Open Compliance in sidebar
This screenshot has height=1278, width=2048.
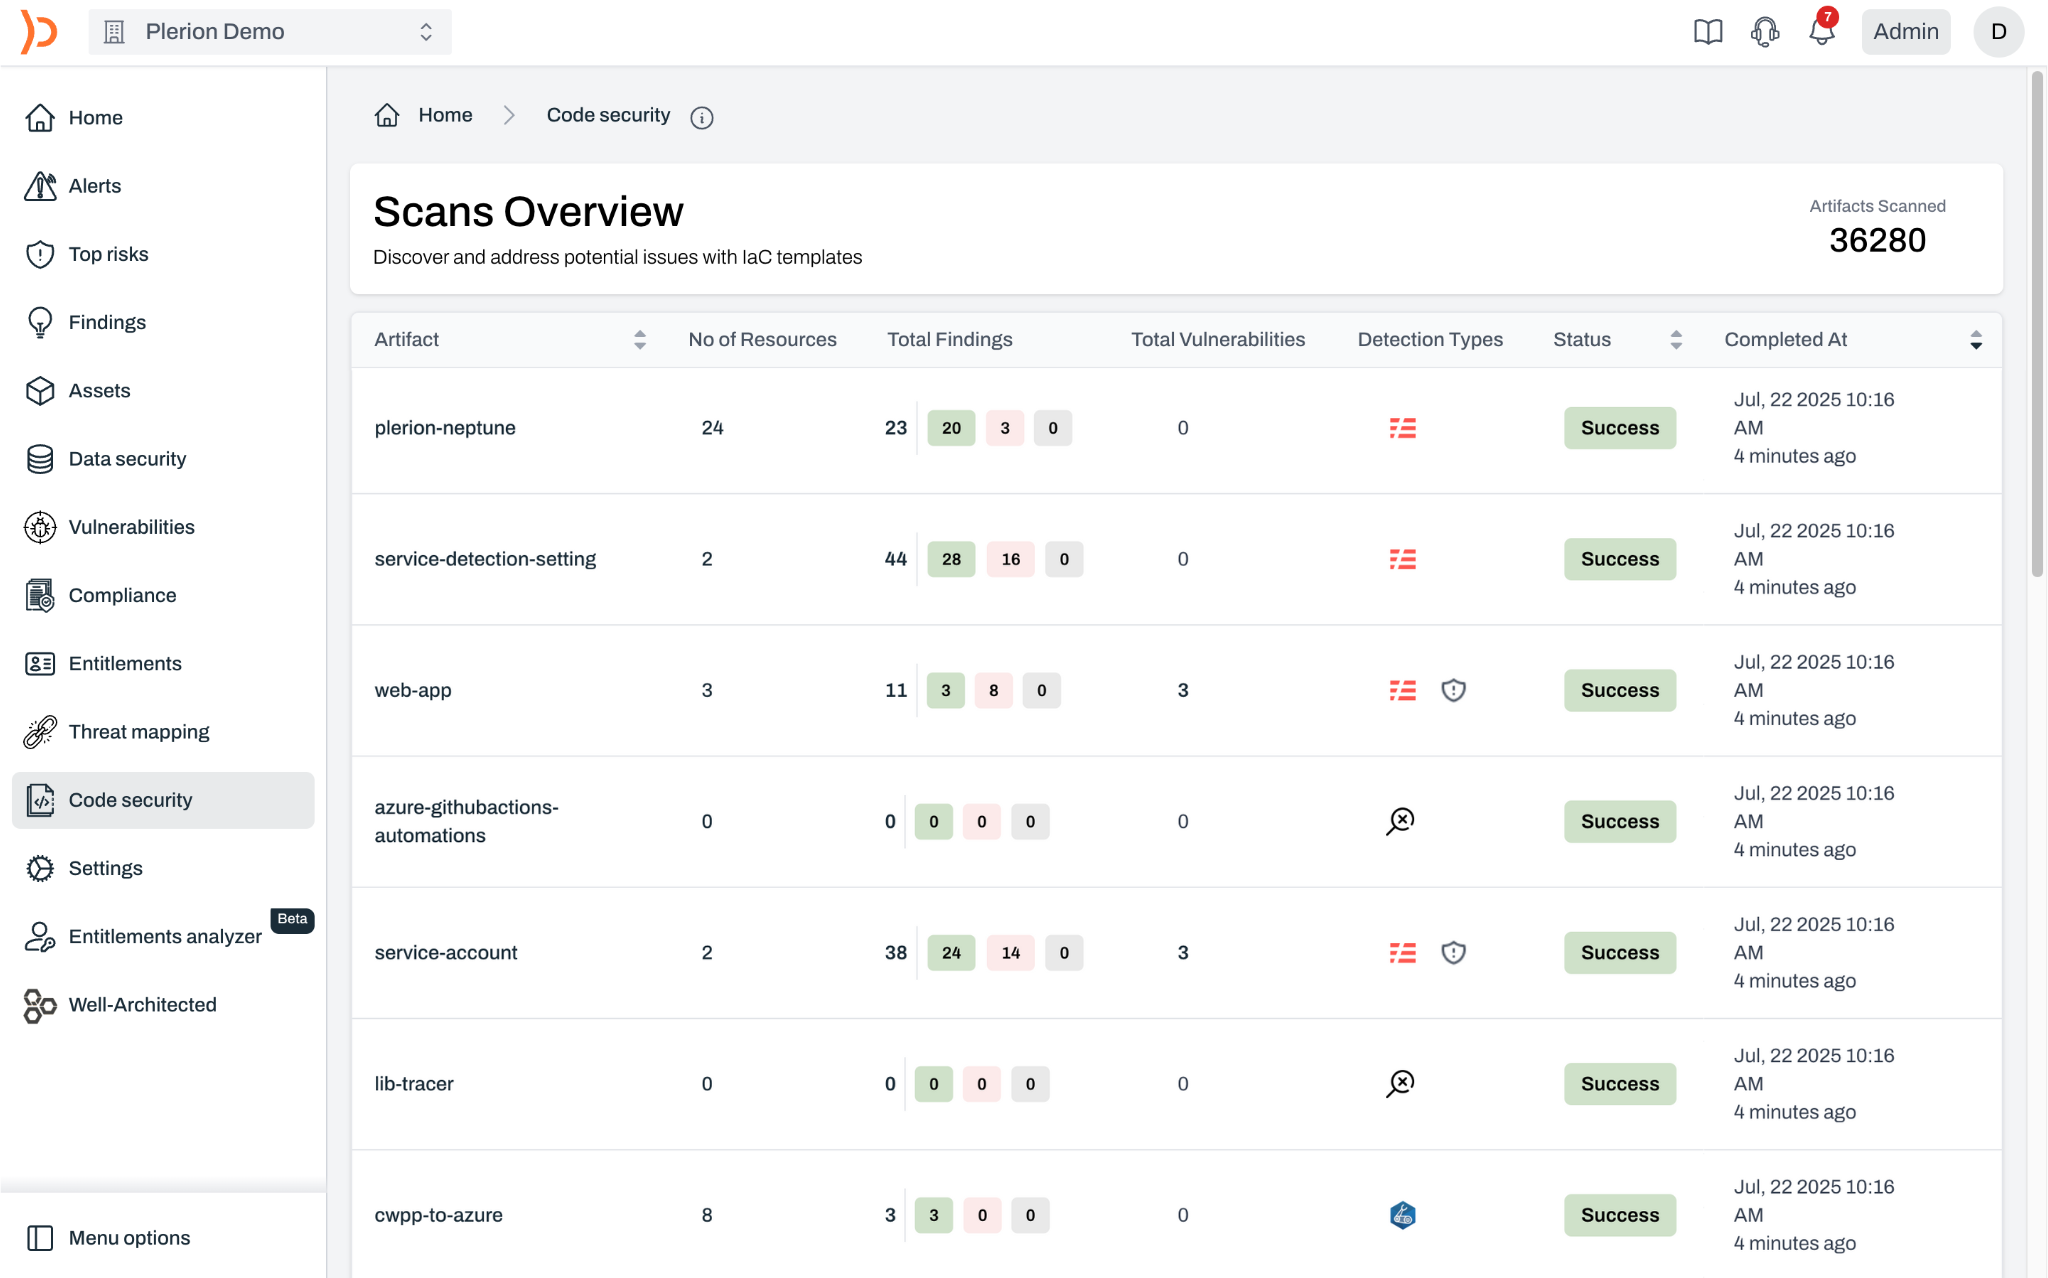[163, 595]
